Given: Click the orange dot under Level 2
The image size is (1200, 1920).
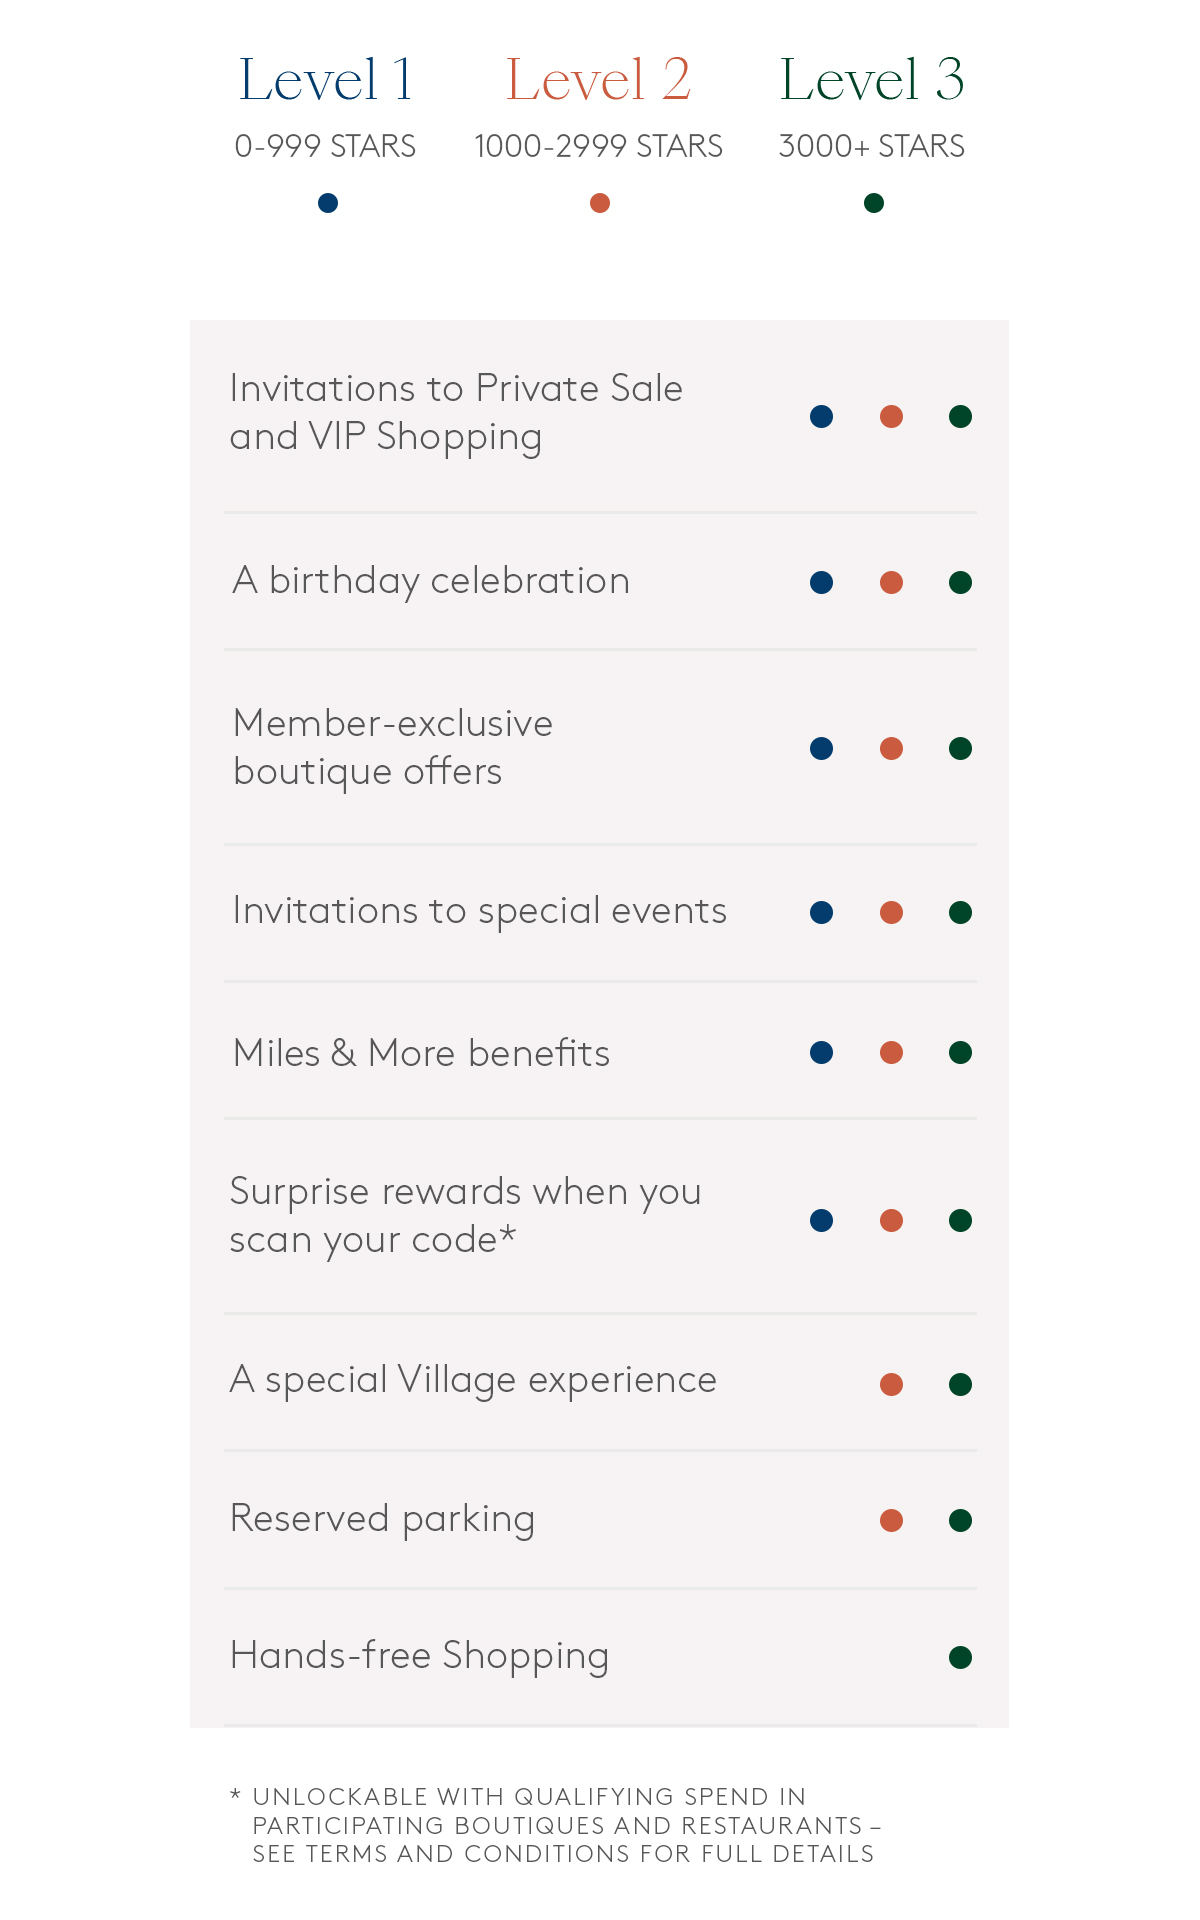Looking at the screenshot, I should point(600,203).
